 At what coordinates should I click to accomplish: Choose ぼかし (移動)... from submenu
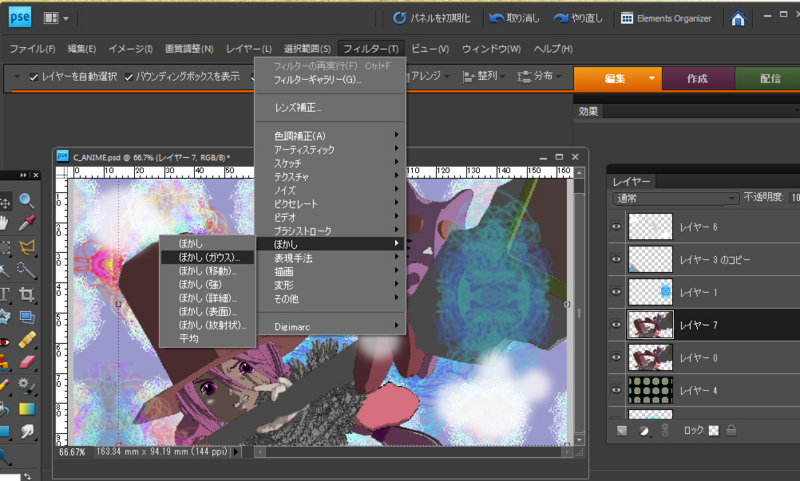point(207,271)
